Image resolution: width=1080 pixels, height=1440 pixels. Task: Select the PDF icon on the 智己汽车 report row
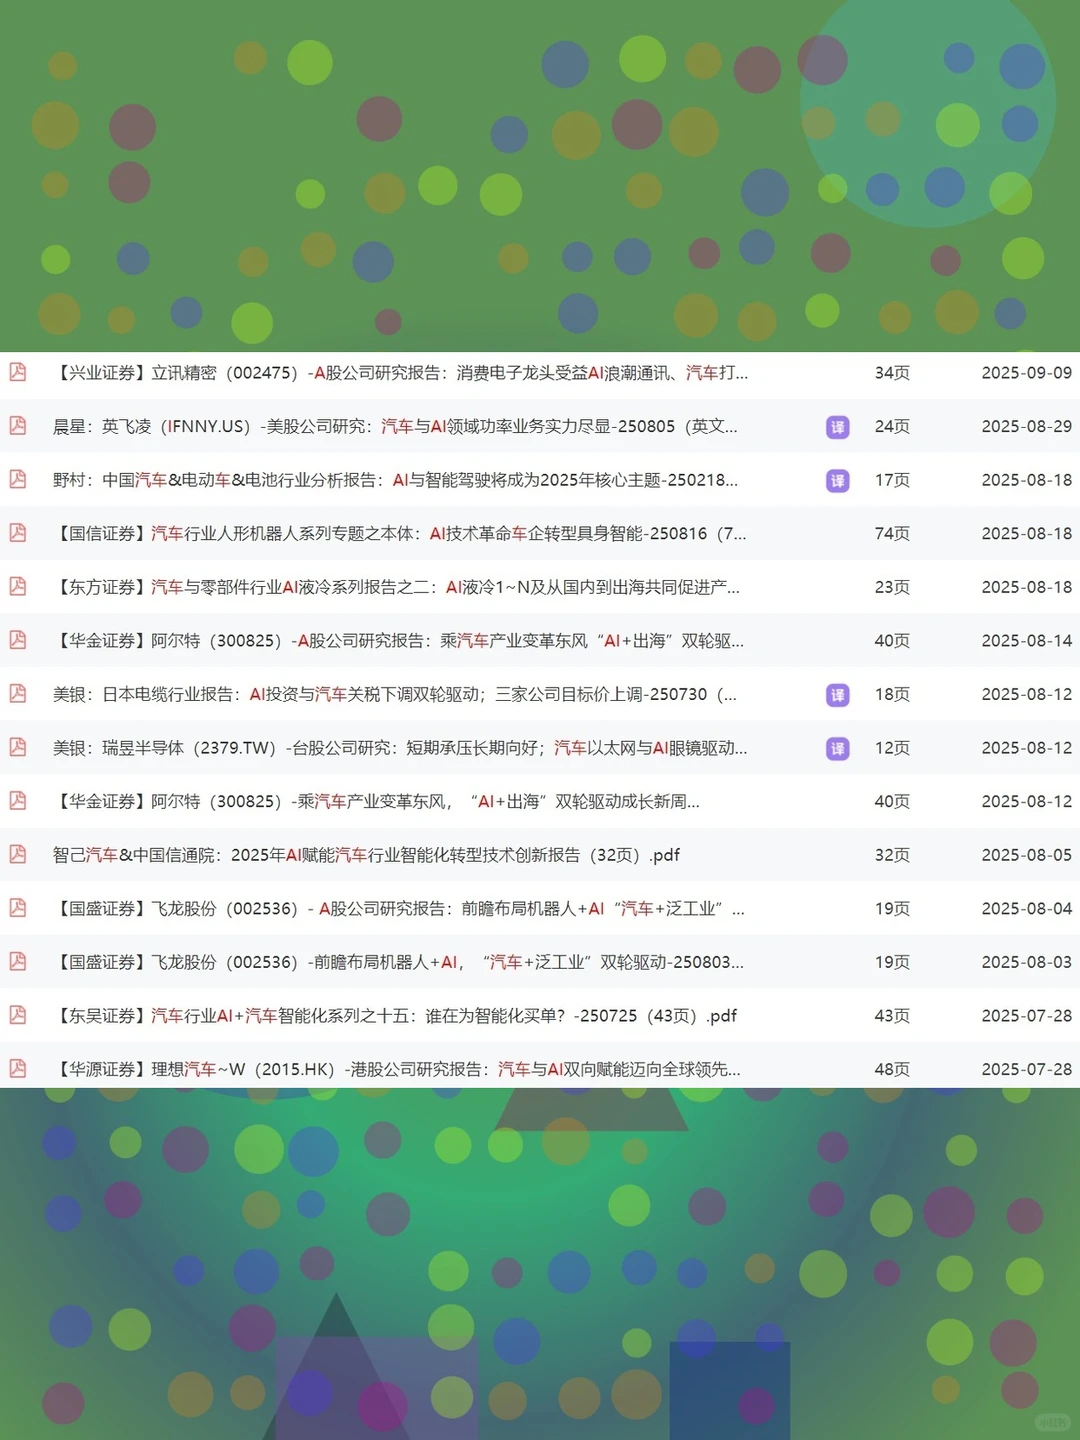pyautogui.click(x=18, y=855)
